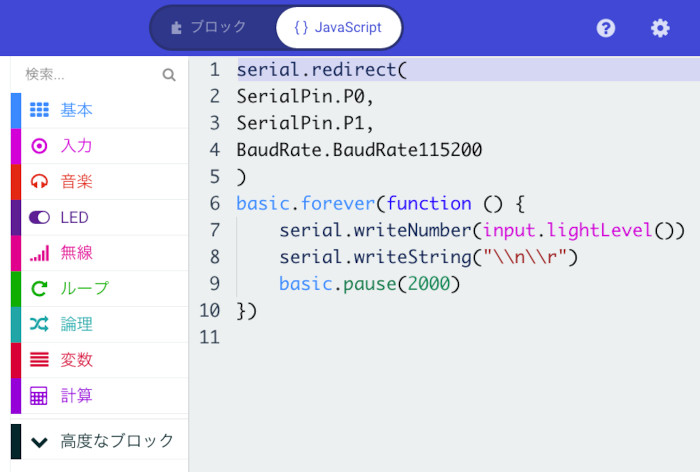Click the 変数 list lines icon

coord(39,359)
